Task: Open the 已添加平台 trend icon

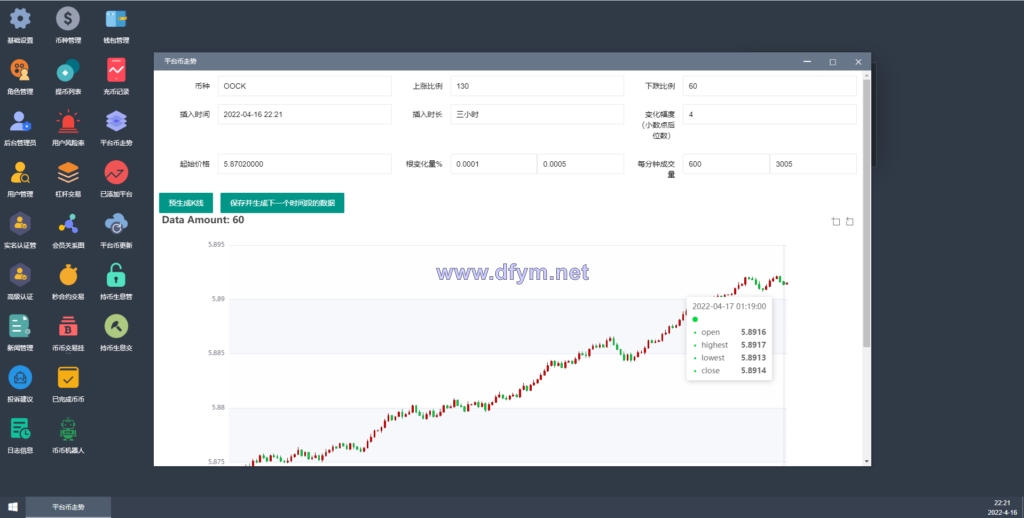Action: pos(116,172)
